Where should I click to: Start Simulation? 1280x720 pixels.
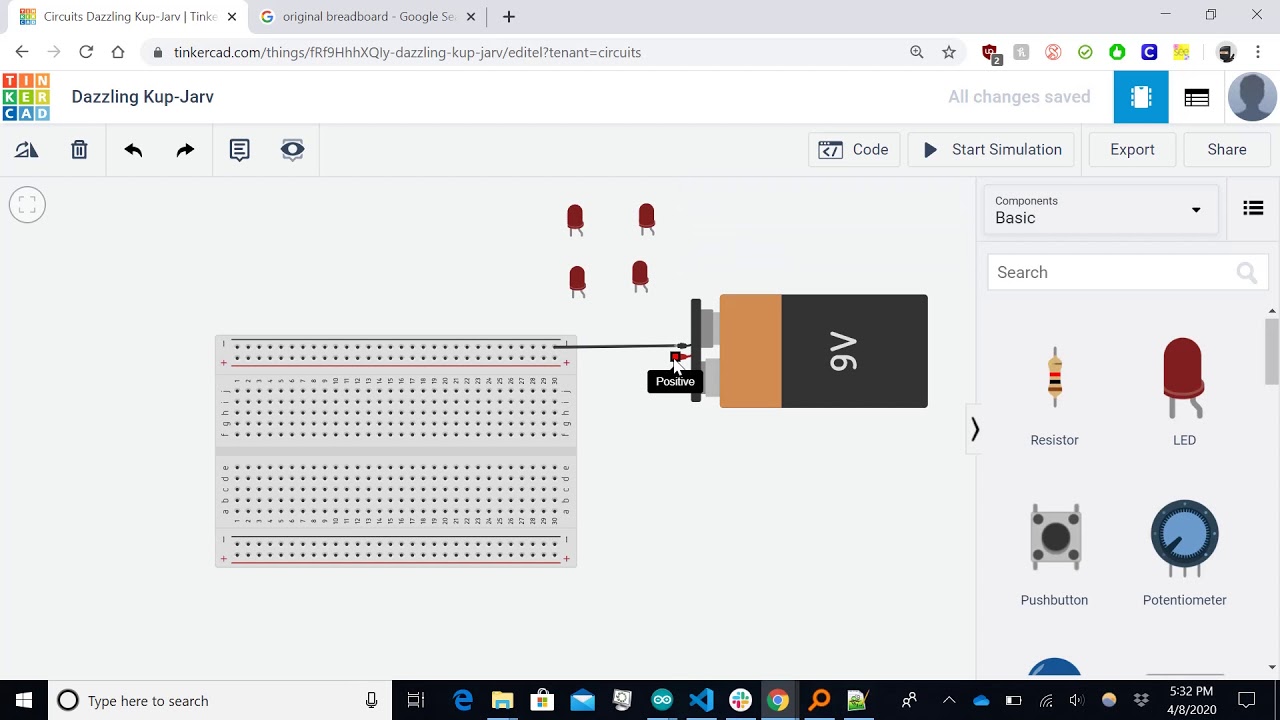pyautogui.click(x=992, y=150)
